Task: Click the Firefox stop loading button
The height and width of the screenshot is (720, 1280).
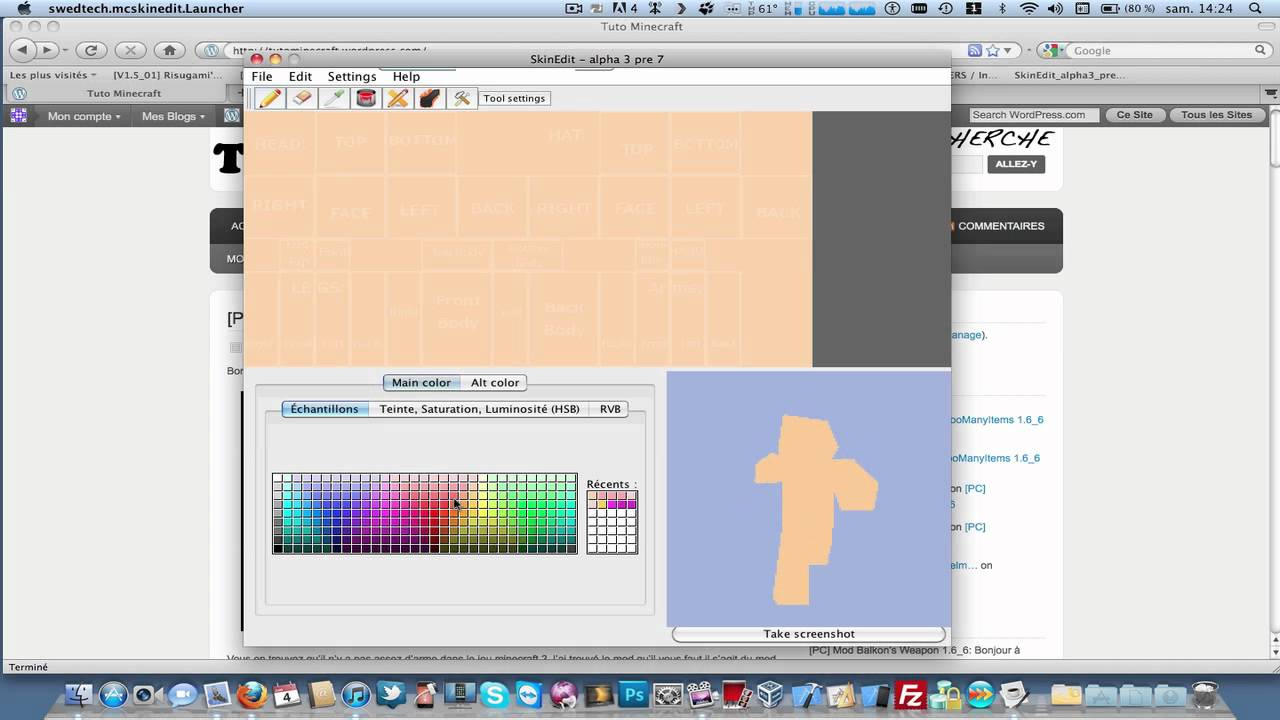Action: coord(130,50)
